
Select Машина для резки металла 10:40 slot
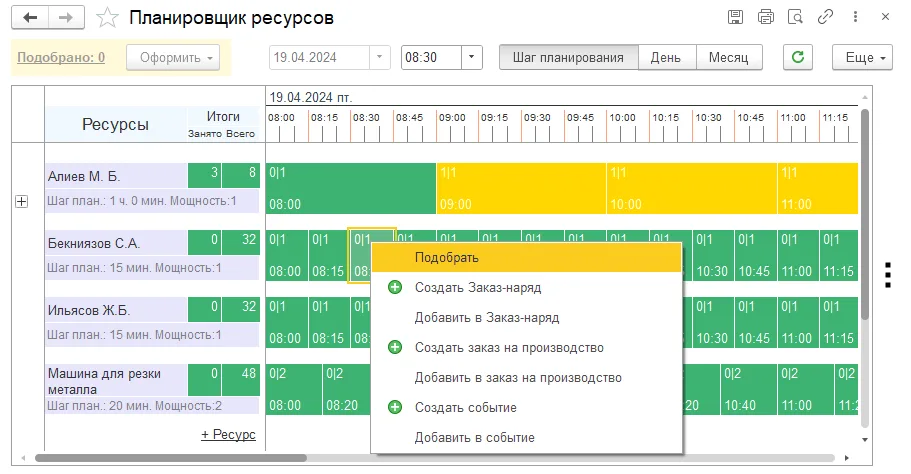click(748, 390)
